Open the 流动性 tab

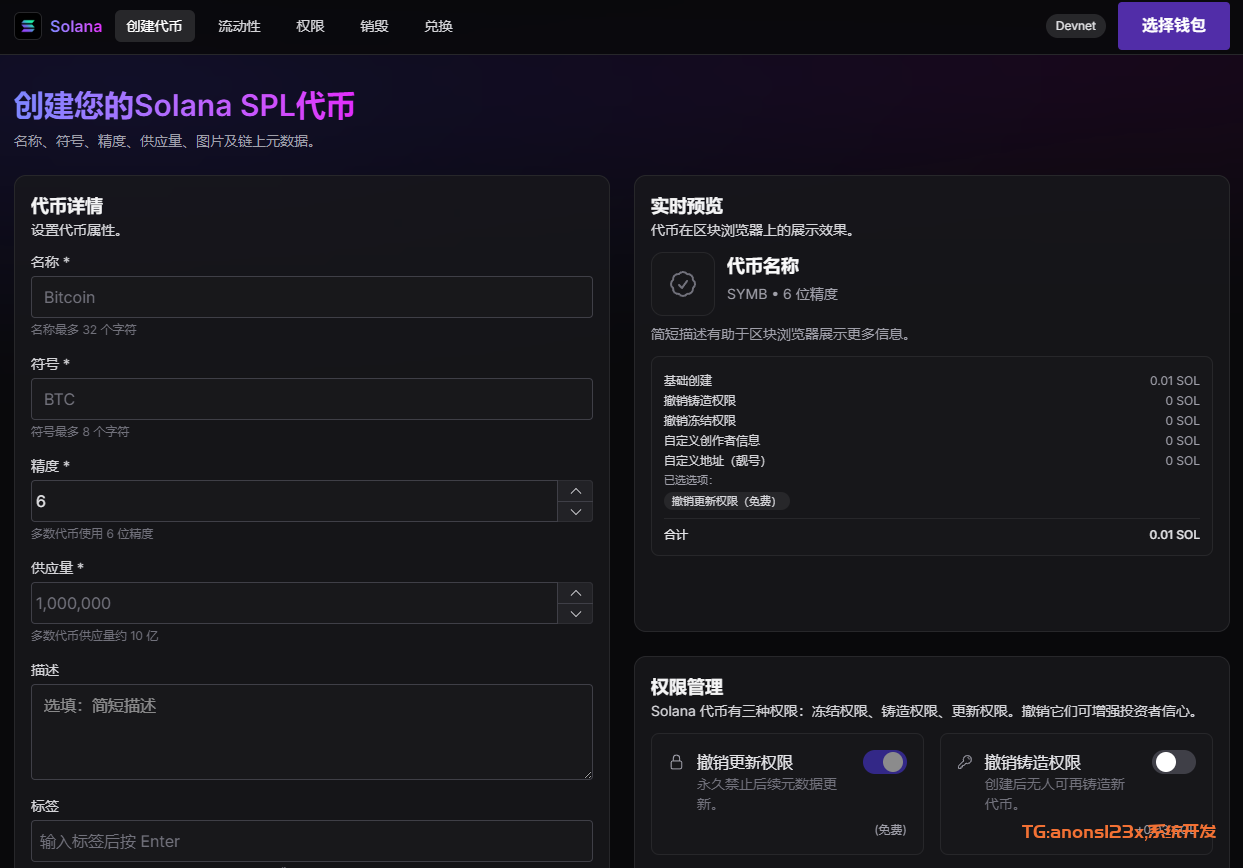[x=239, y=26]
